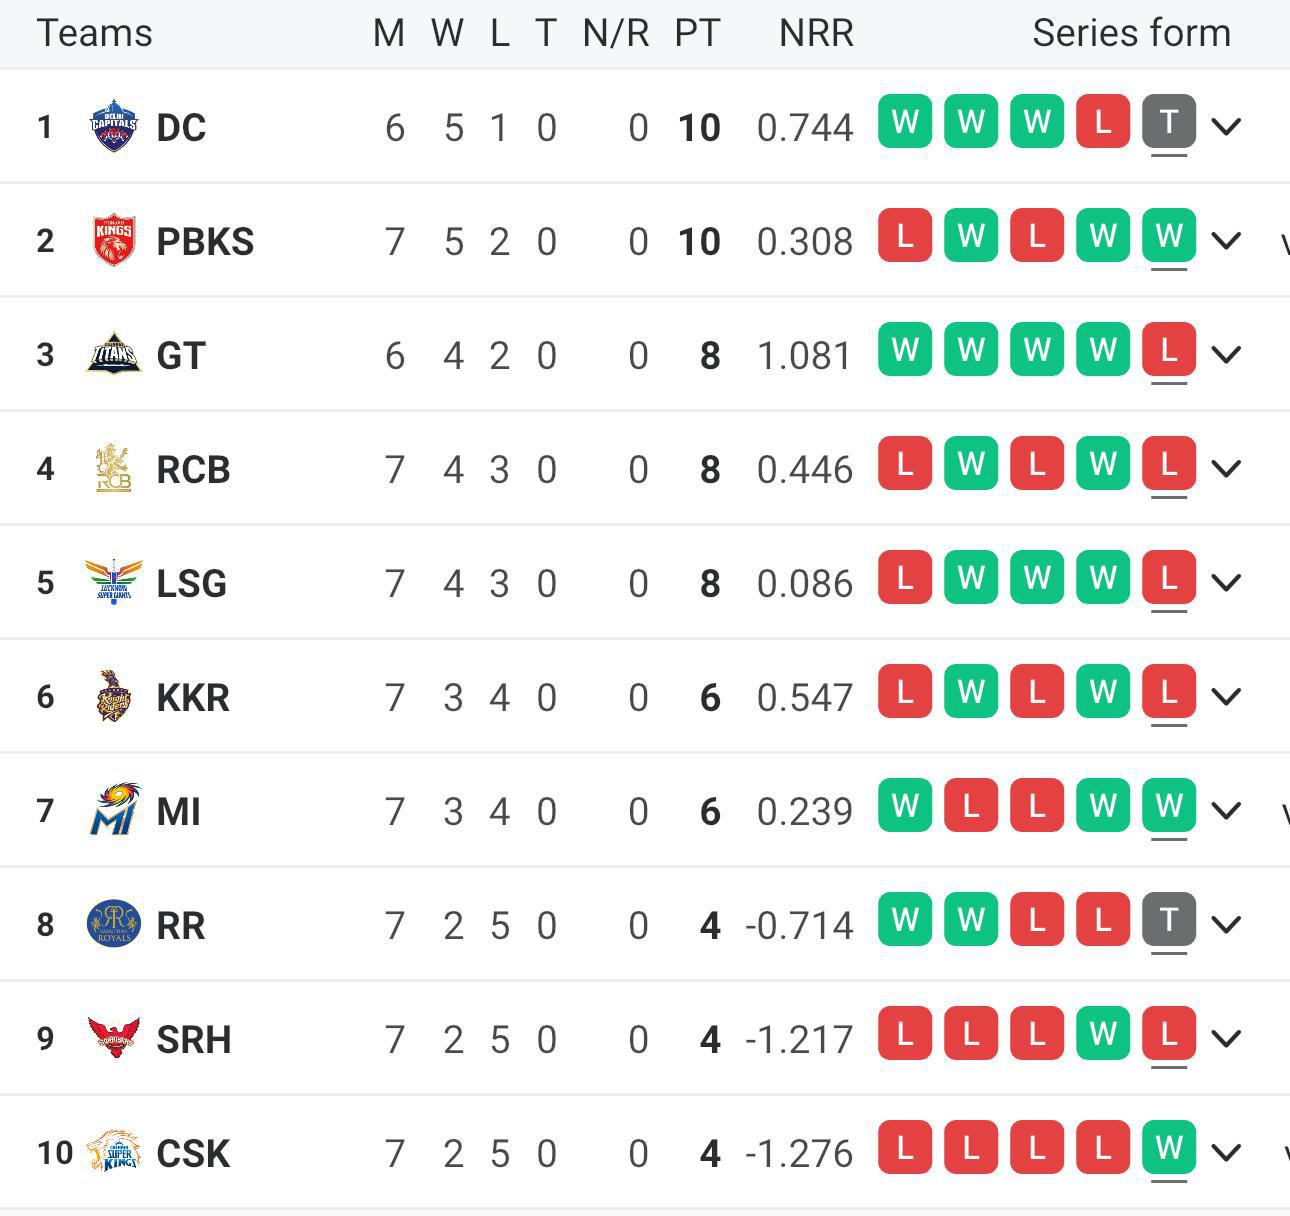The height and width of the screenshot is (1216, 1290).
Task: Open the LSG team name link
Action: click(x=191, y=583)
